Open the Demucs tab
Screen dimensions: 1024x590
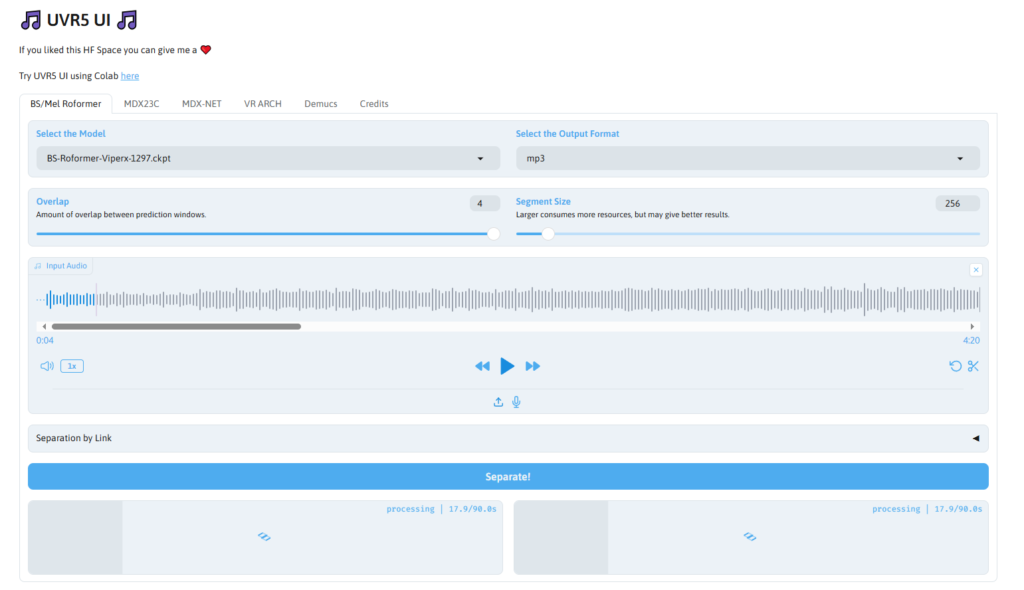pos(321,104)
